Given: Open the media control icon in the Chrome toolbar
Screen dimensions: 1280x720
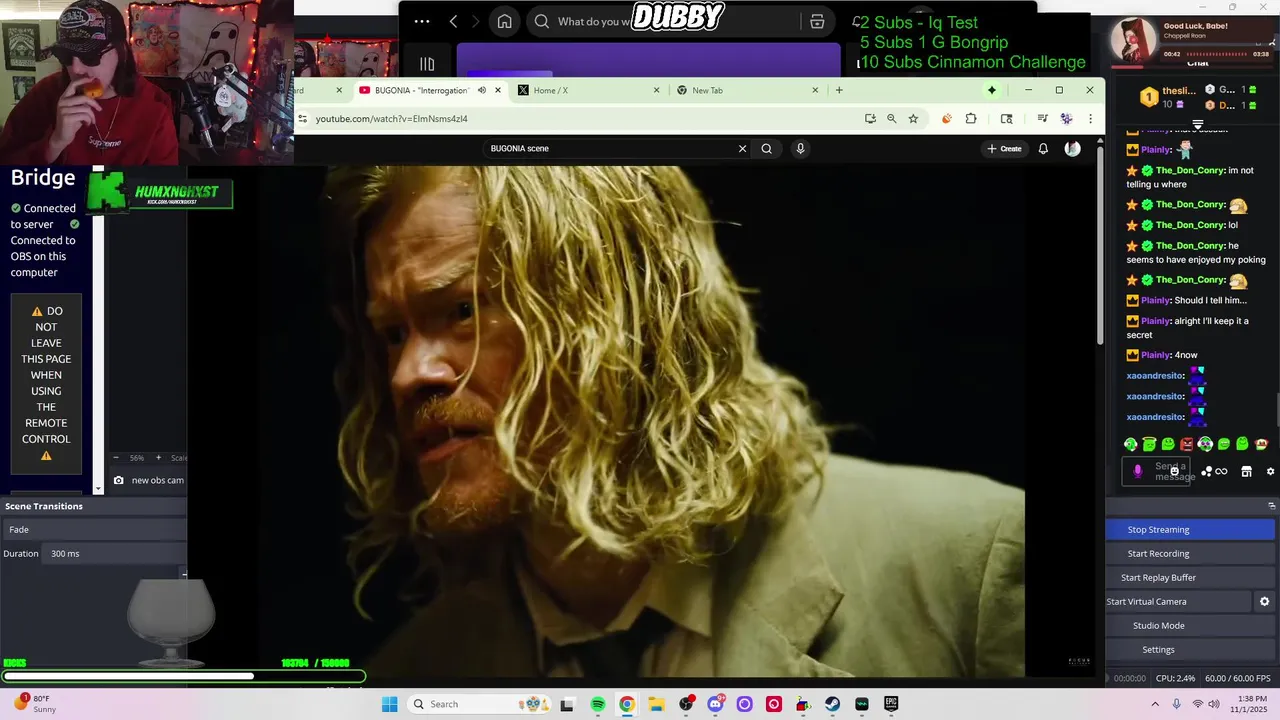Looking at the screenshot, I should click(1042, 119).
